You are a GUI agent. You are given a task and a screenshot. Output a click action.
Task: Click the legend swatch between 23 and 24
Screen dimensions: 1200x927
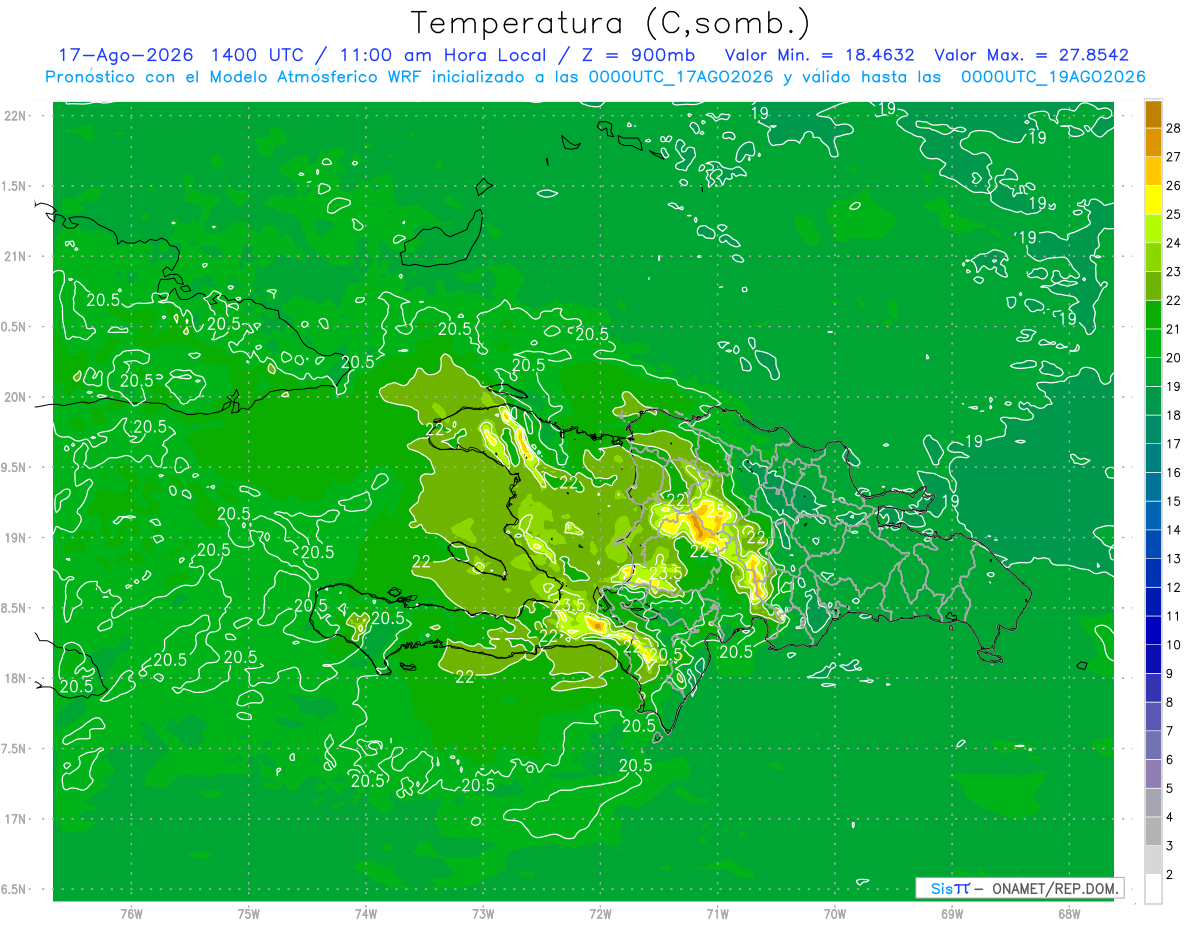click(1153, 258)
